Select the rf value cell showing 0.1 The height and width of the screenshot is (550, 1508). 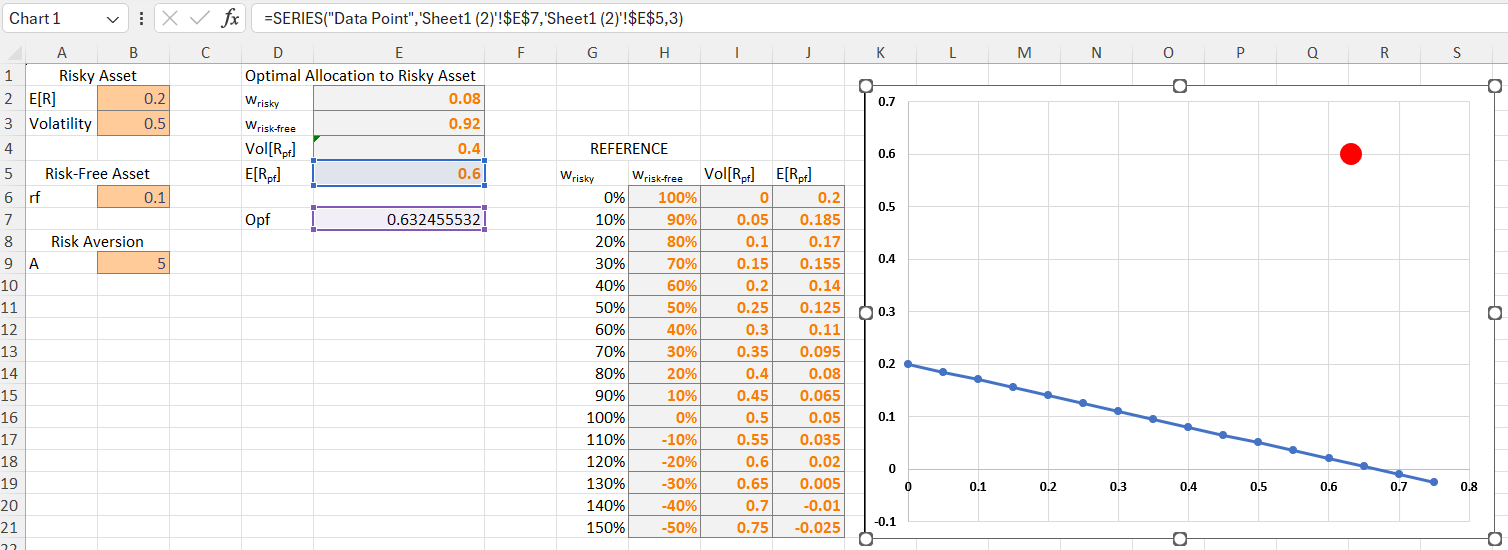point(133,197)
